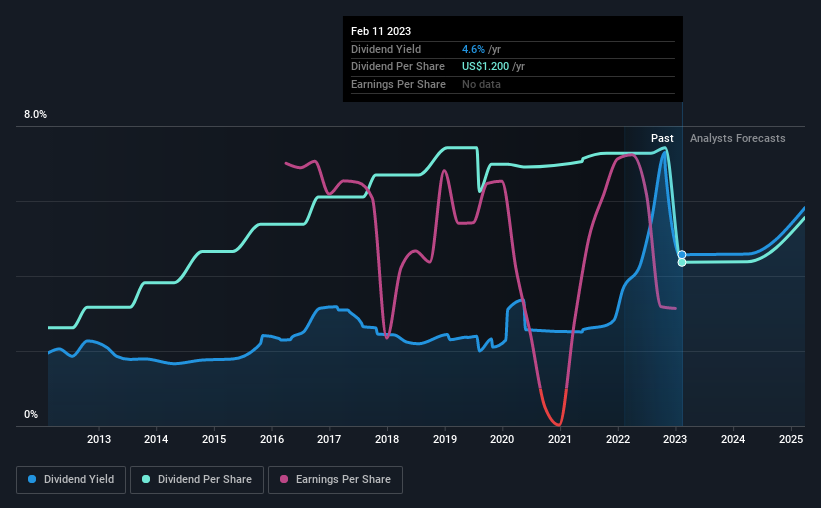The height and width of the screenshot is (508, 821).
Task: Click Dividend Per Share row label in tooltip
Action: pyautogui.click(x=398, y=67)
